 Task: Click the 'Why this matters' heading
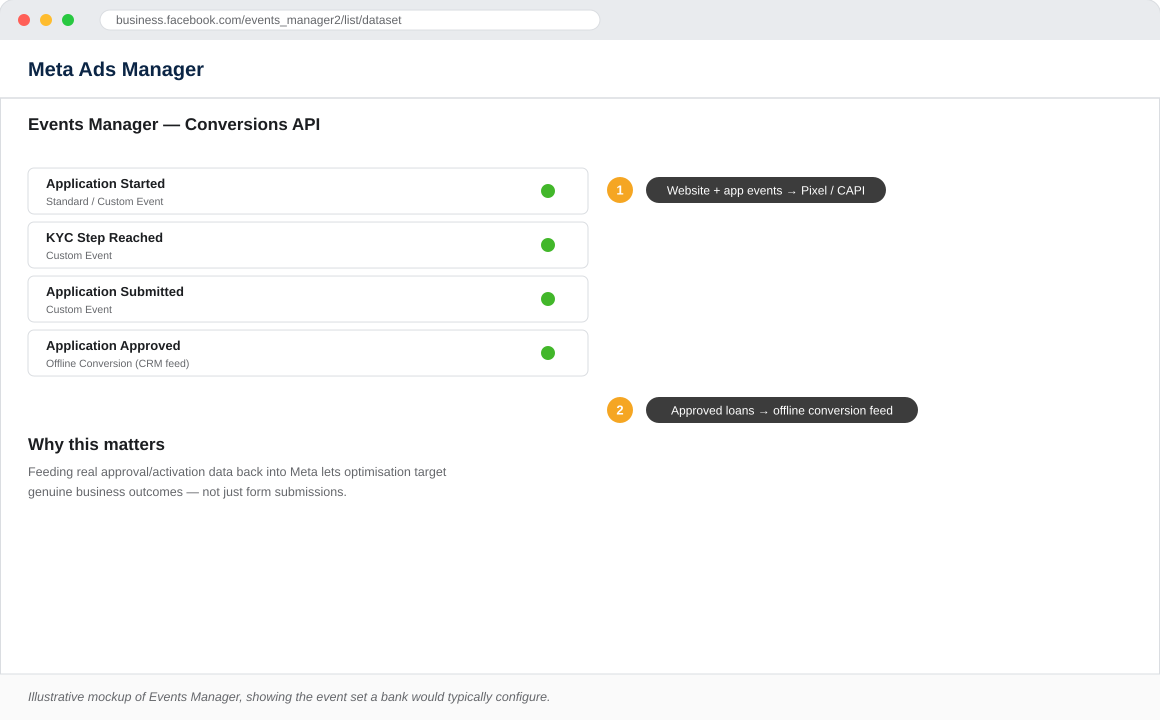click(x=96, y=444)
